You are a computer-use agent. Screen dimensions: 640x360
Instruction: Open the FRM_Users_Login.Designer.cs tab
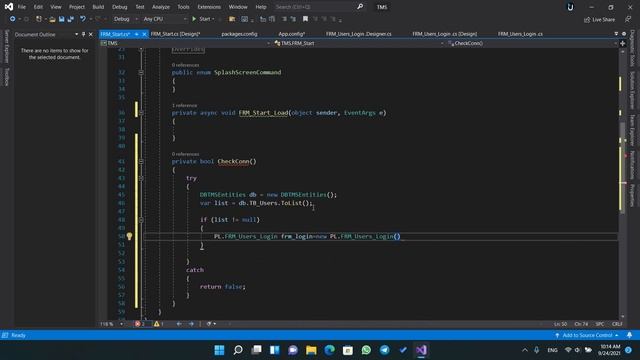[358, 34]
